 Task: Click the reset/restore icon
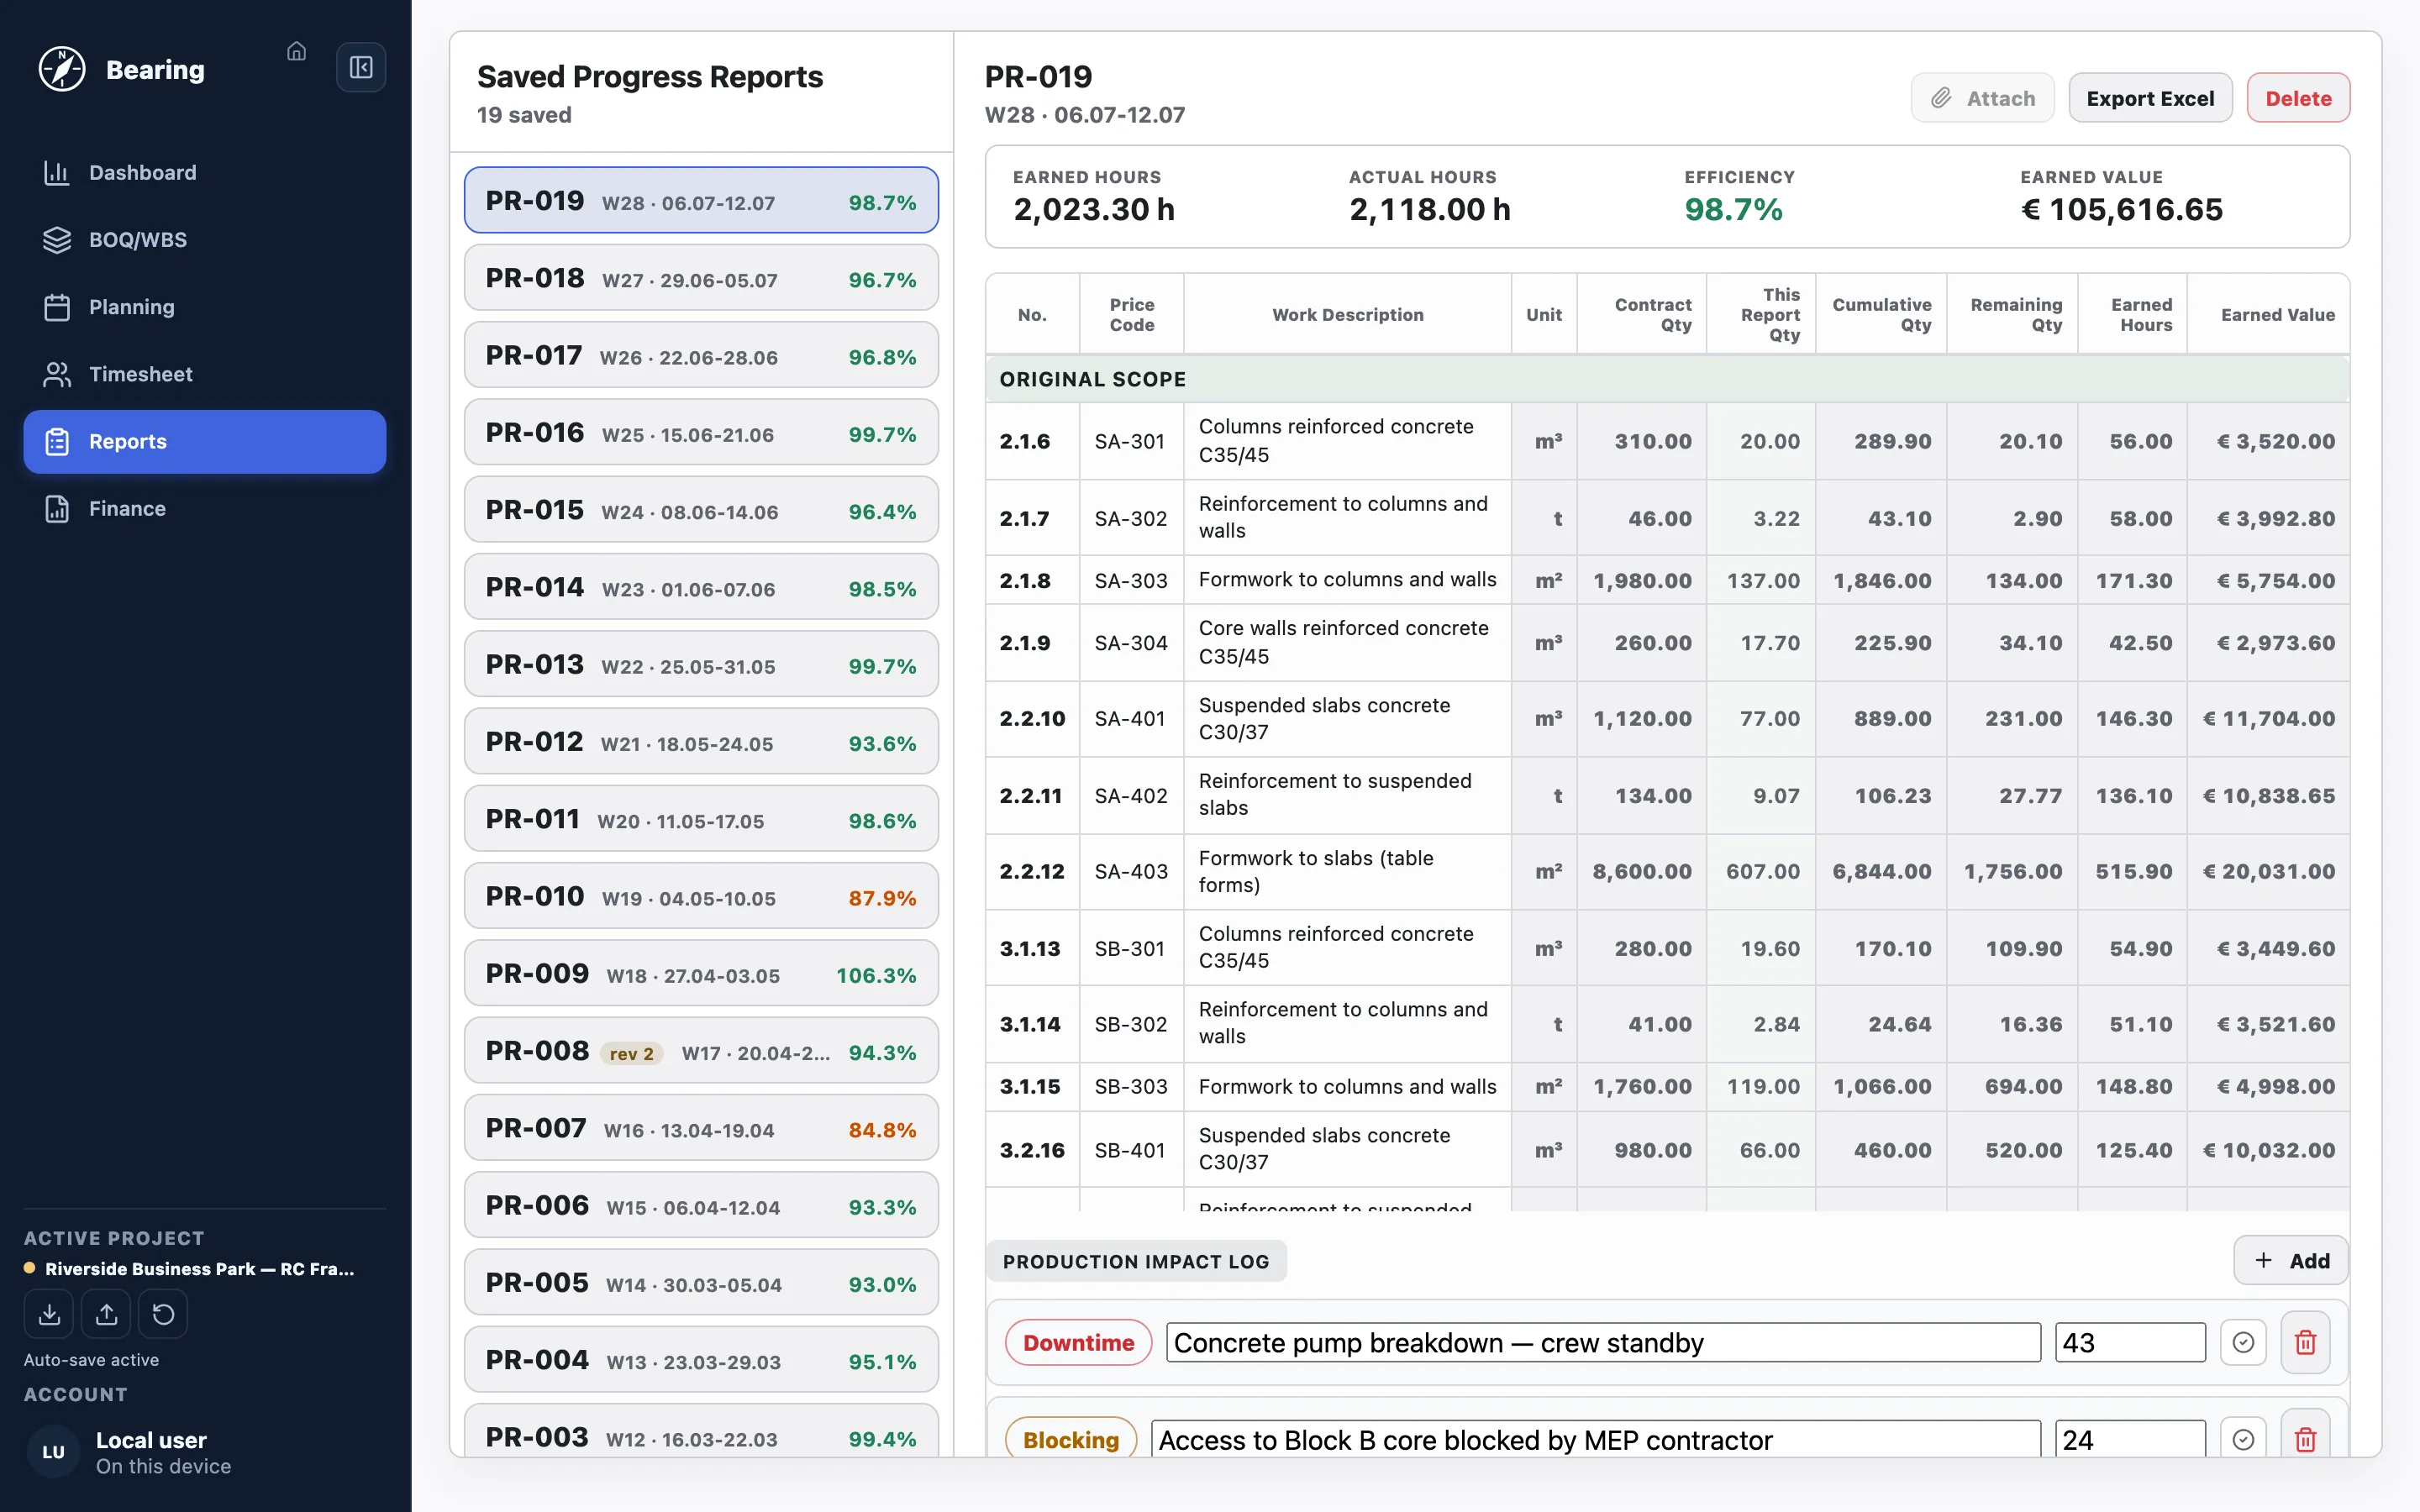coord(163,1314)
